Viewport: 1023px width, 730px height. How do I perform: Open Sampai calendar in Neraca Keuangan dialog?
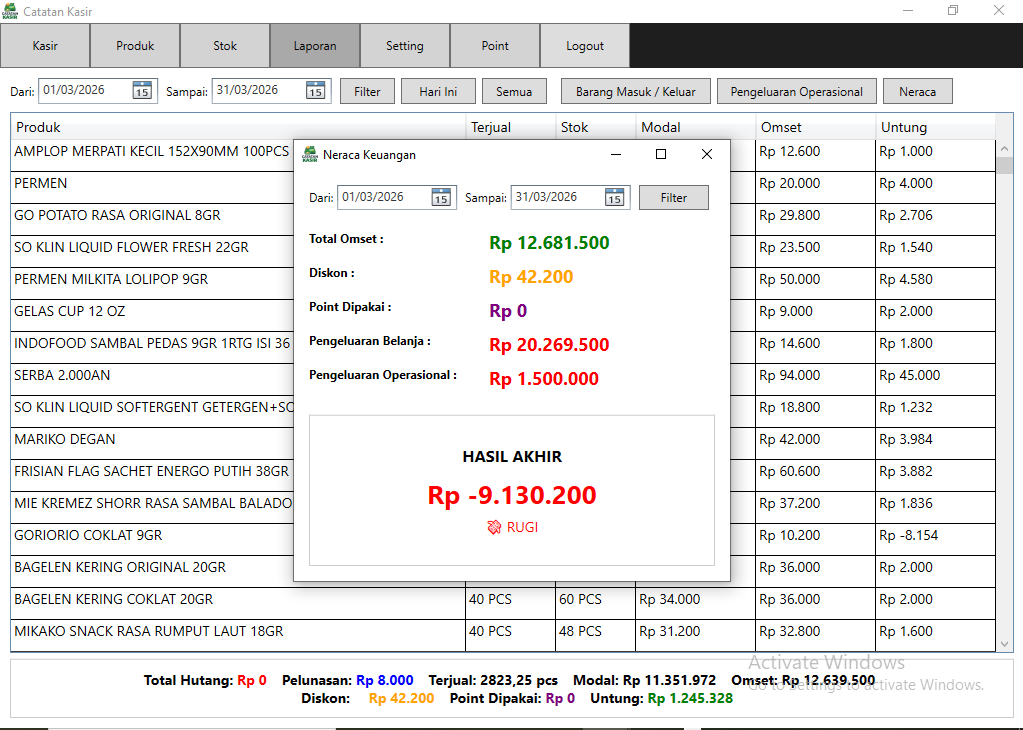(x=614, y=198)
